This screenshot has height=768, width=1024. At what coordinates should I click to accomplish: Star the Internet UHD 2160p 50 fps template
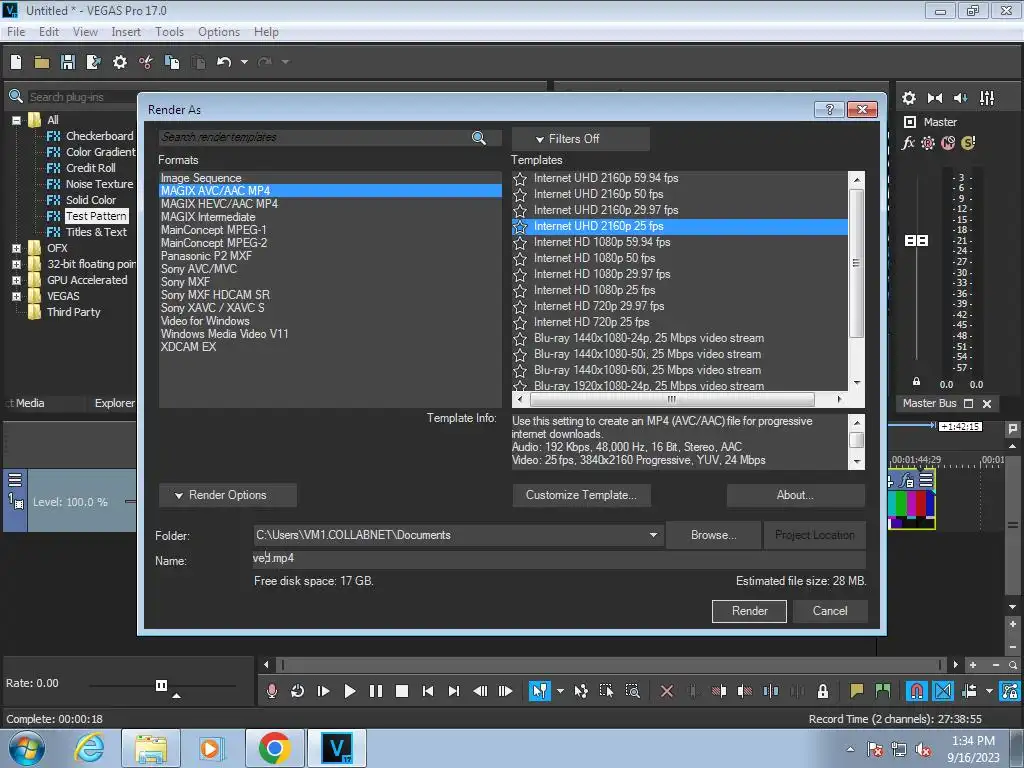(520, 195)
